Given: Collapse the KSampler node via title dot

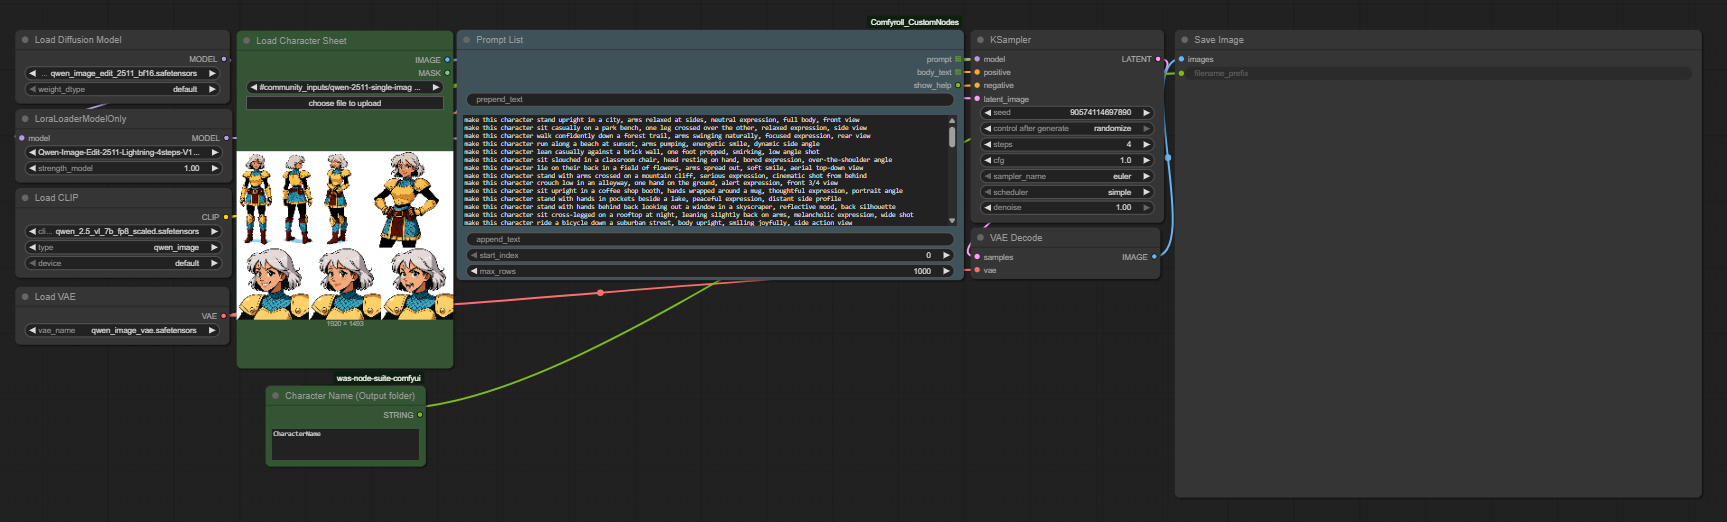Looking at the screenshot, I should click(980, 40).
